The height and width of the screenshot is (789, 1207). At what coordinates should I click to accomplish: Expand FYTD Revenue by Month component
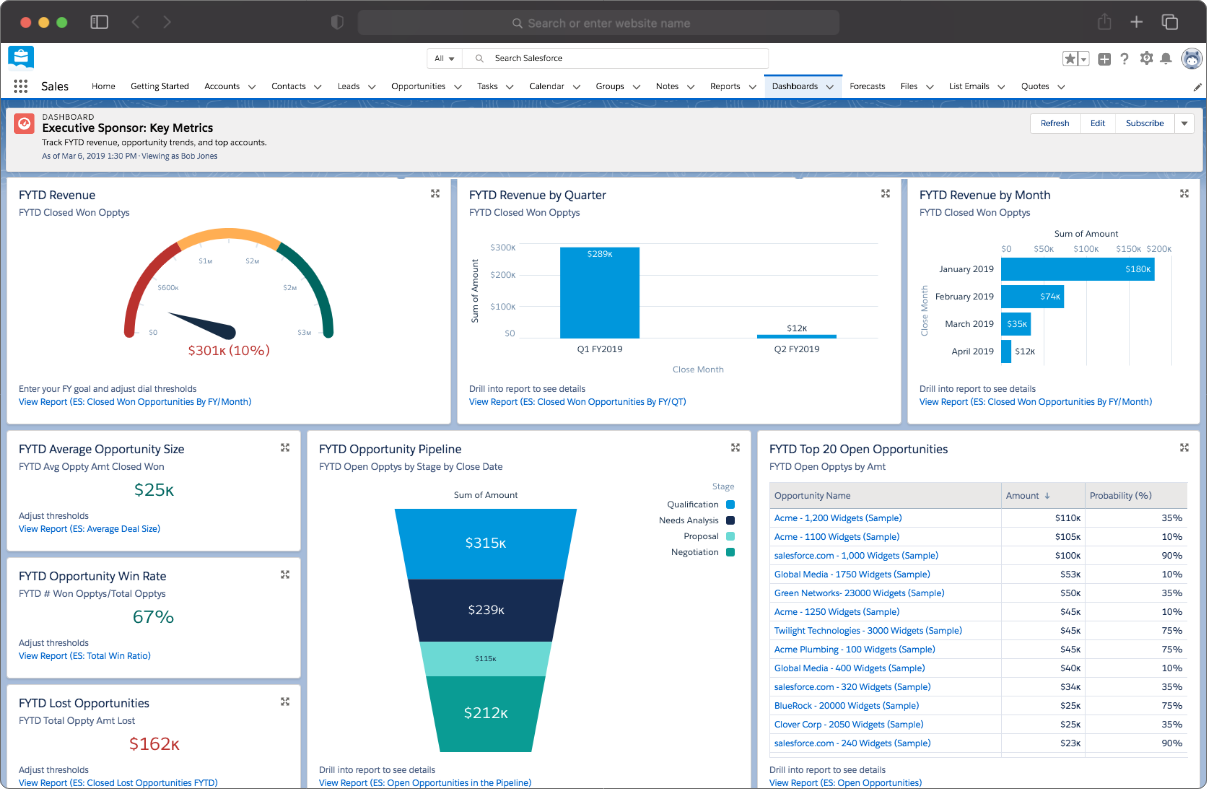pyautogui.click(x=1184, y=194)
